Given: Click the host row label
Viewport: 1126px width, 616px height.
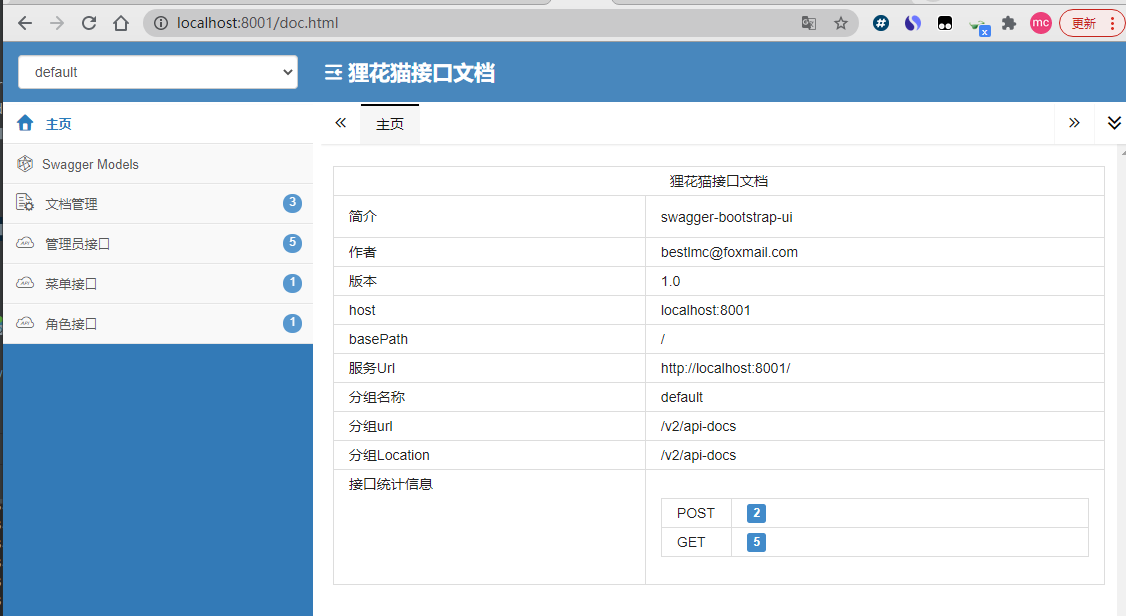Looking at the screenshot, I should 362,310.
